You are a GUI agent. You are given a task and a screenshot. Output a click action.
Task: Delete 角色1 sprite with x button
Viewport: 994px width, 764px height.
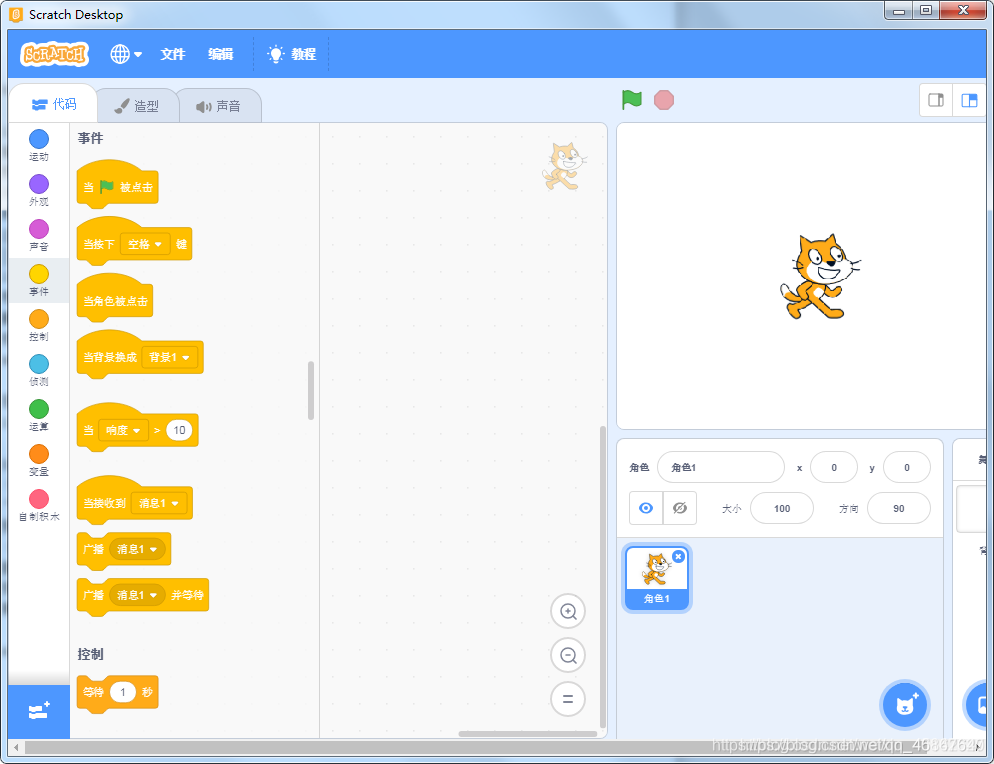(678, 556)
